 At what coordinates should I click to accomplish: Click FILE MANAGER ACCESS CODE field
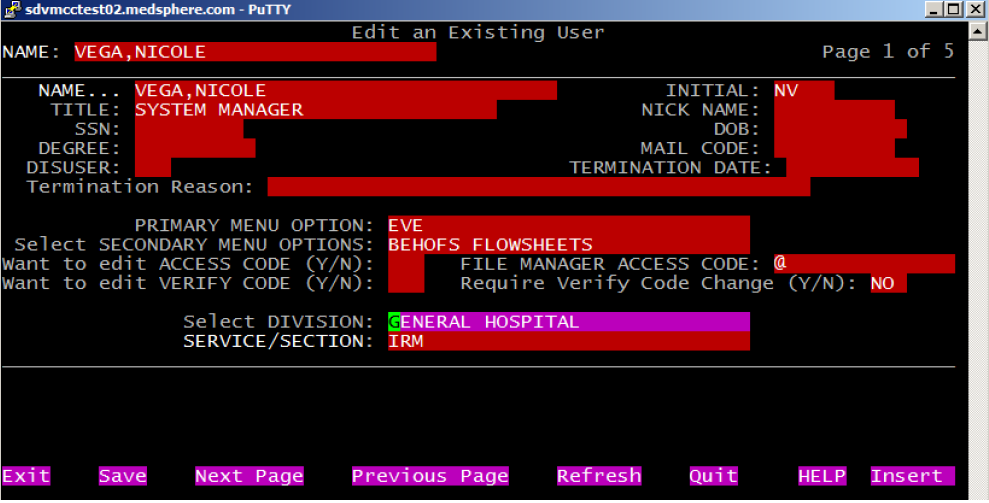[864, 264]
